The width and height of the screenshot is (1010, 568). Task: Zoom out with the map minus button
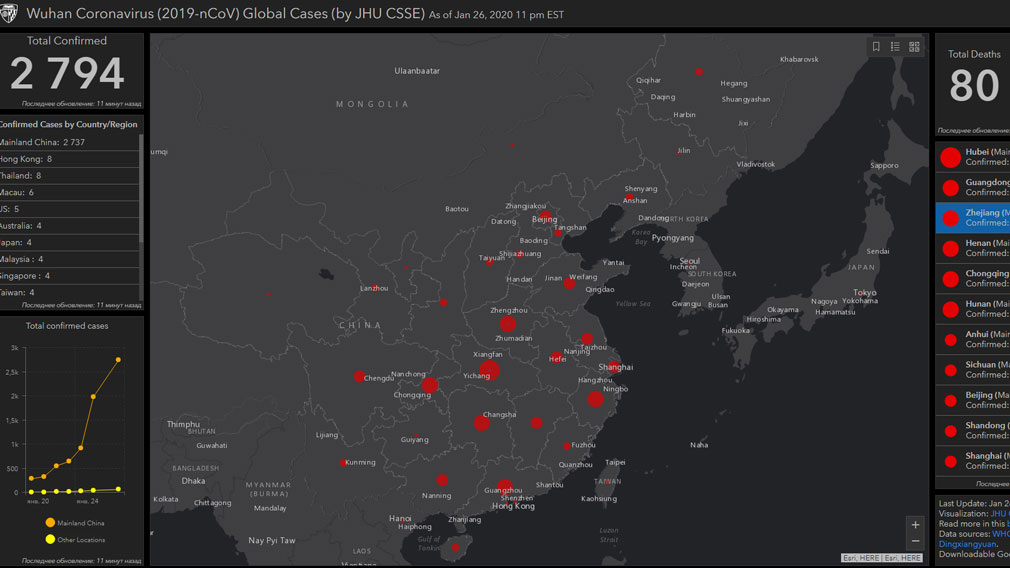(x=915, y=541)
